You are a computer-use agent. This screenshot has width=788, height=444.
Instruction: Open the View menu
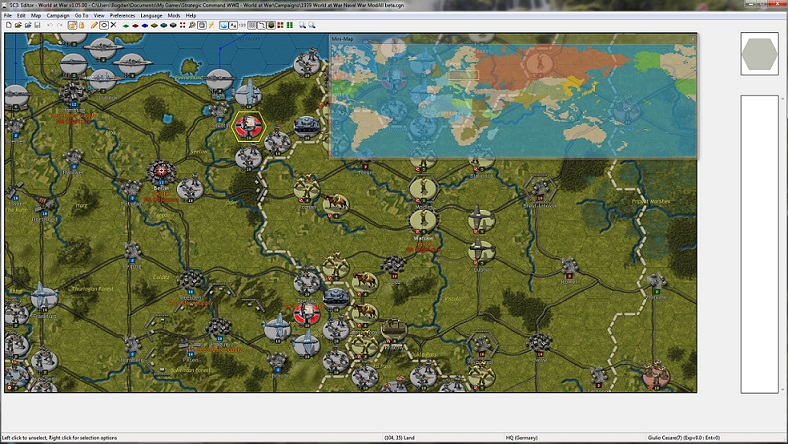coord(99,16)
